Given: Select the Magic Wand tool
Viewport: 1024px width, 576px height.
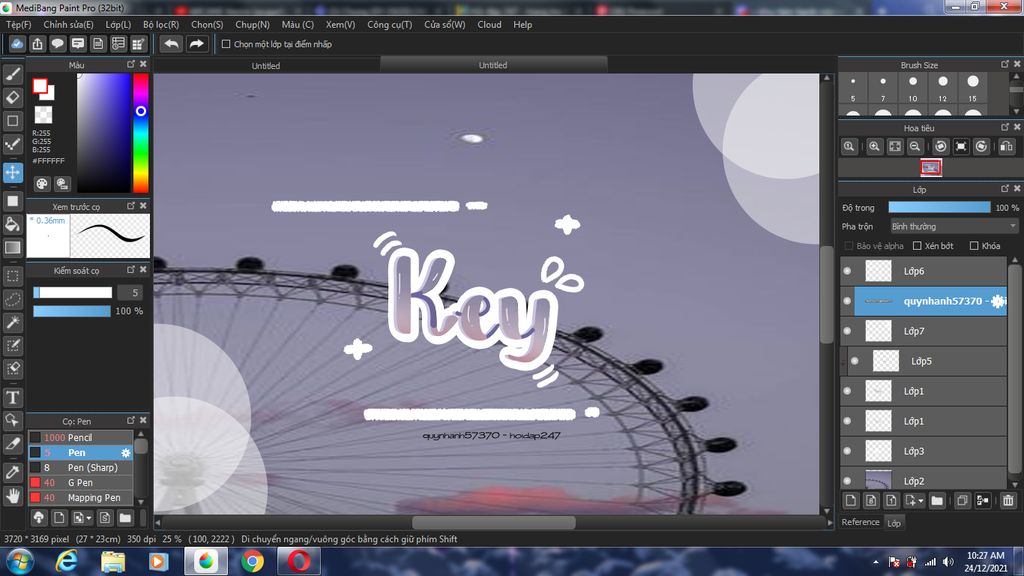Looking at the screenshot, I should (12, 322).
